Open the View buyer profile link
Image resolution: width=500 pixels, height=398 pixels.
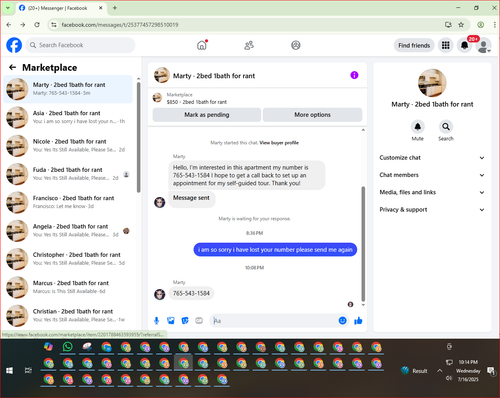279,143
